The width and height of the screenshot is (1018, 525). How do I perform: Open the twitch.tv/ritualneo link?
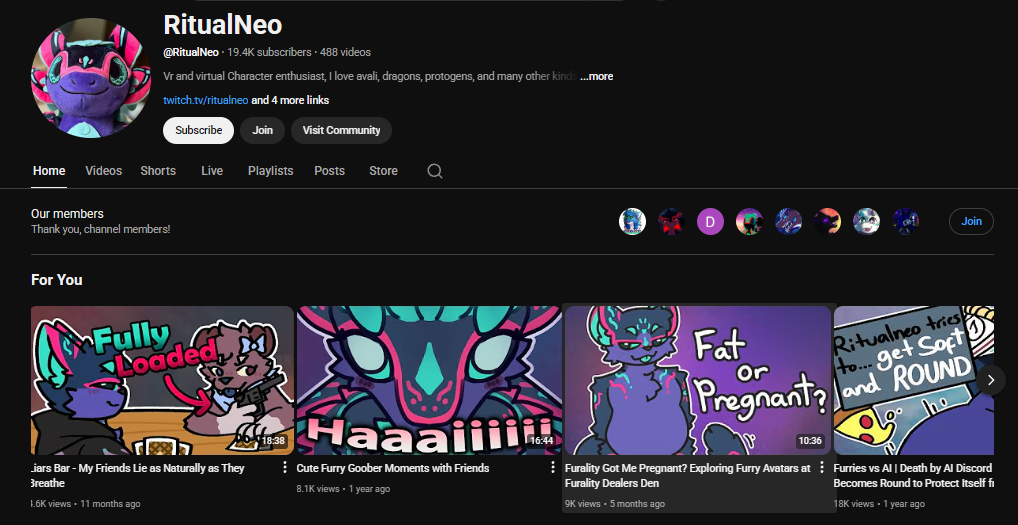click(205, 100)
